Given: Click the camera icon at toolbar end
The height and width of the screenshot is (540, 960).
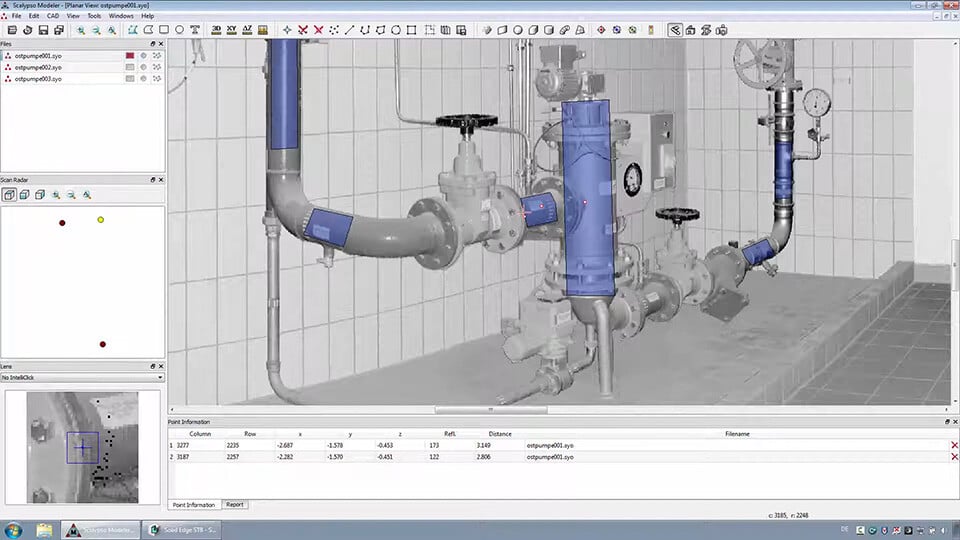Looking at the screenshot, I should tap(721, 30).
